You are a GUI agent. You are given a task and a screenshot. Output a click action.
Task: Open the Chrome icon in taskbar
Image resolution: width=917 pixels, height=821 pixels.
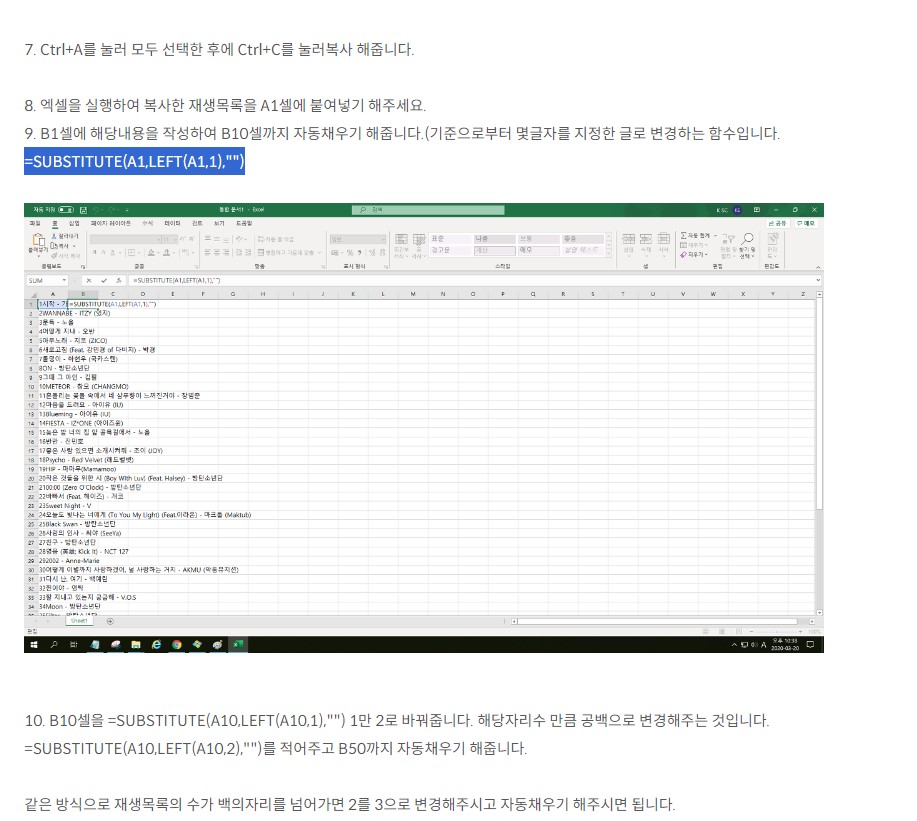pyautogui.click(x=177, y=644)
